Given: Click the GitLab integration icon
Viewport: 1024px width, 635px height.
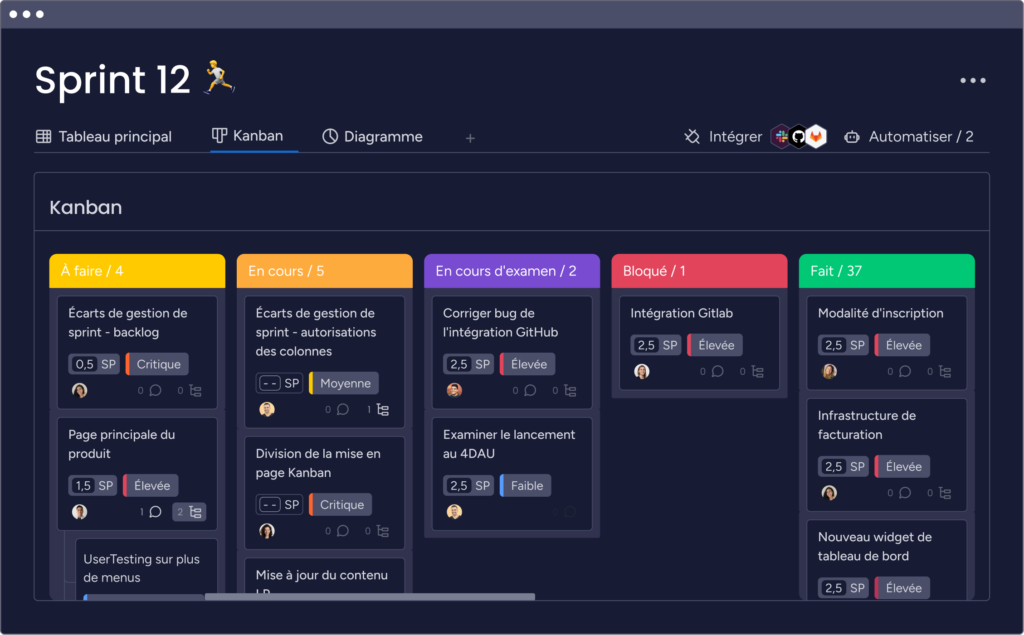Looking at the screenshot, I should click(817, 137).
